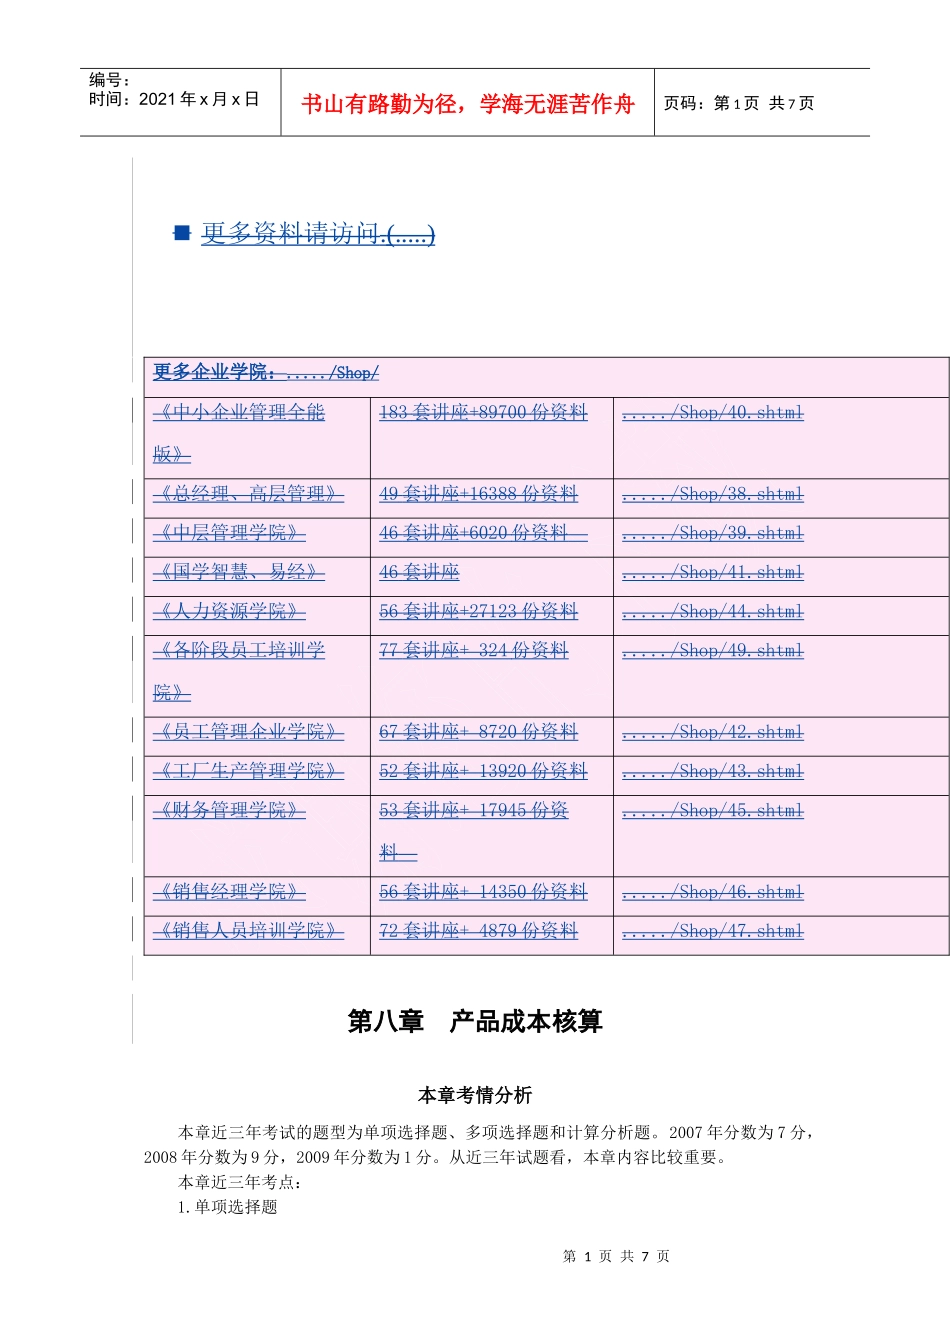Open 72套讲座+ 4879份资料 link
950x1344 pixels.
[x=479, y=931]
